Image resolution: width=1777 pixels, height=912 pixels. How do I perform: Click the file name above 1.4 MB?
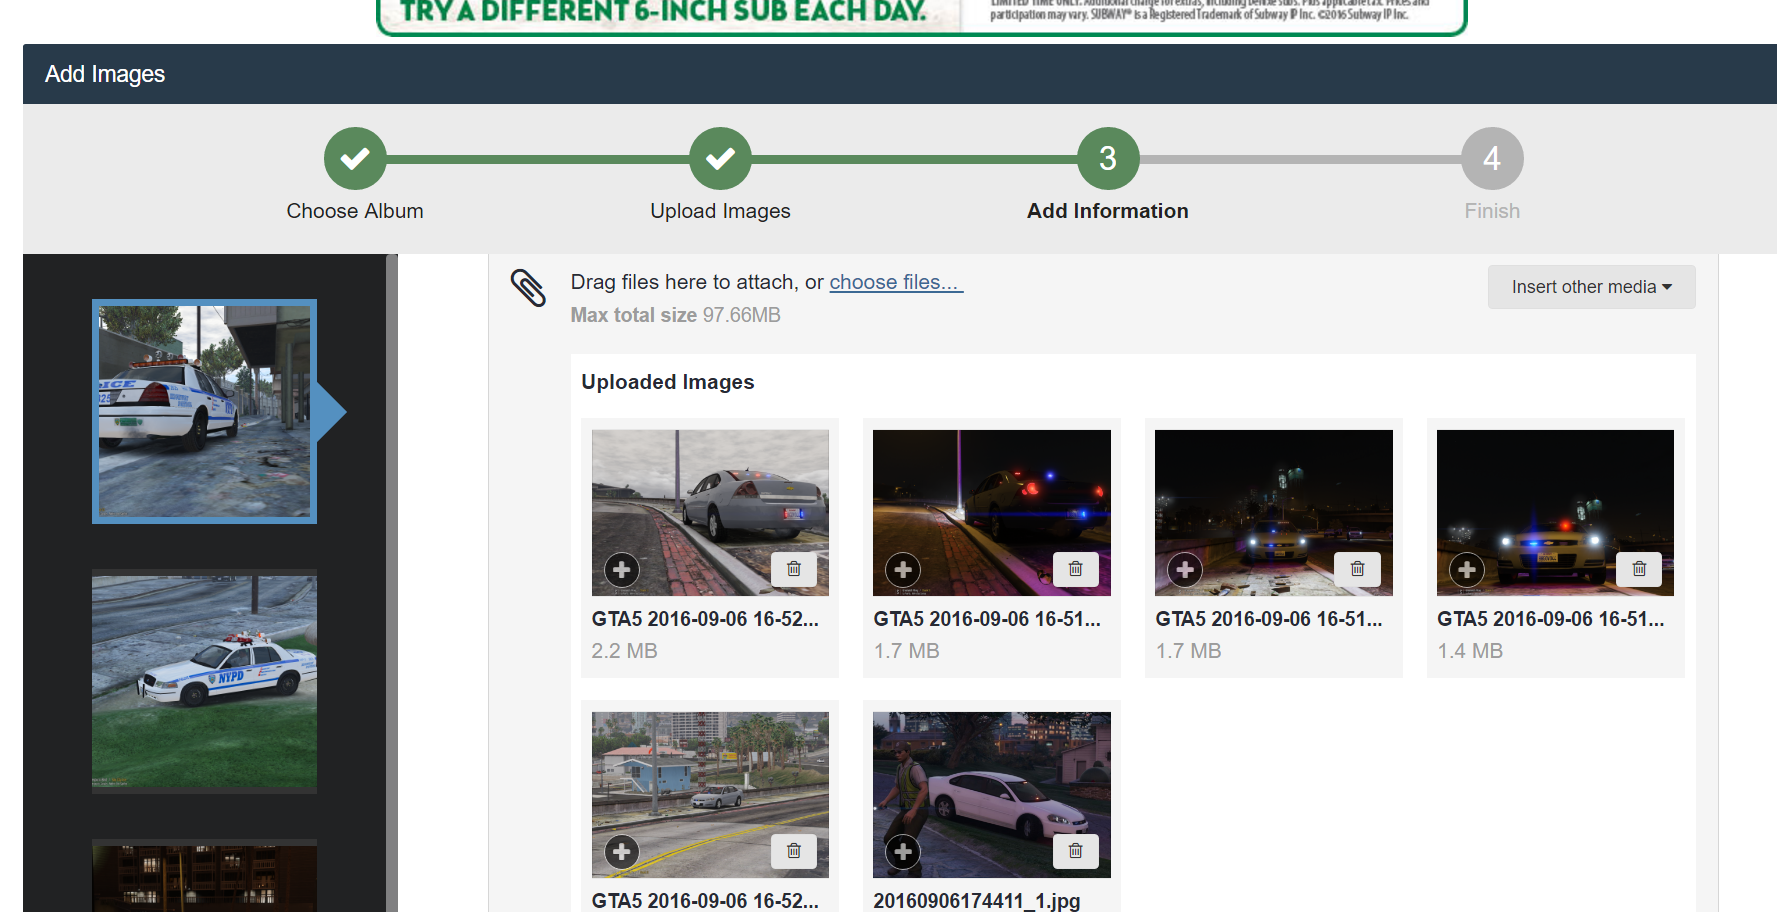[1551, 619]
